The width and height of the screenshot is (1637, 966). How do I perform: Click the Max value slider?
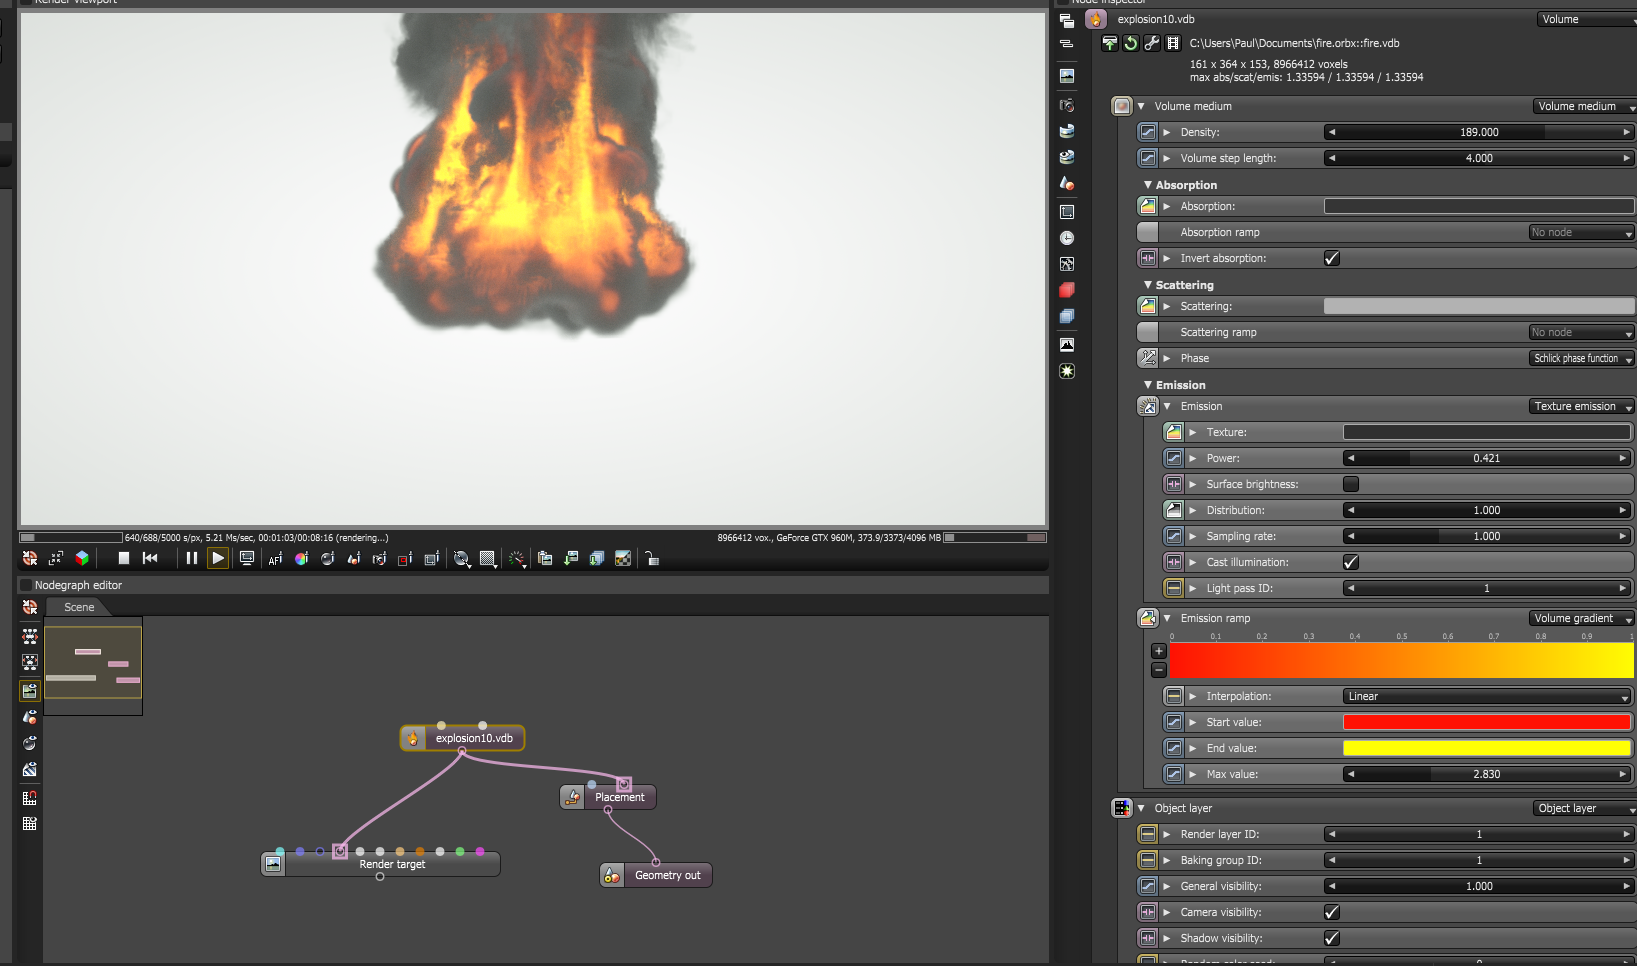1487,774
